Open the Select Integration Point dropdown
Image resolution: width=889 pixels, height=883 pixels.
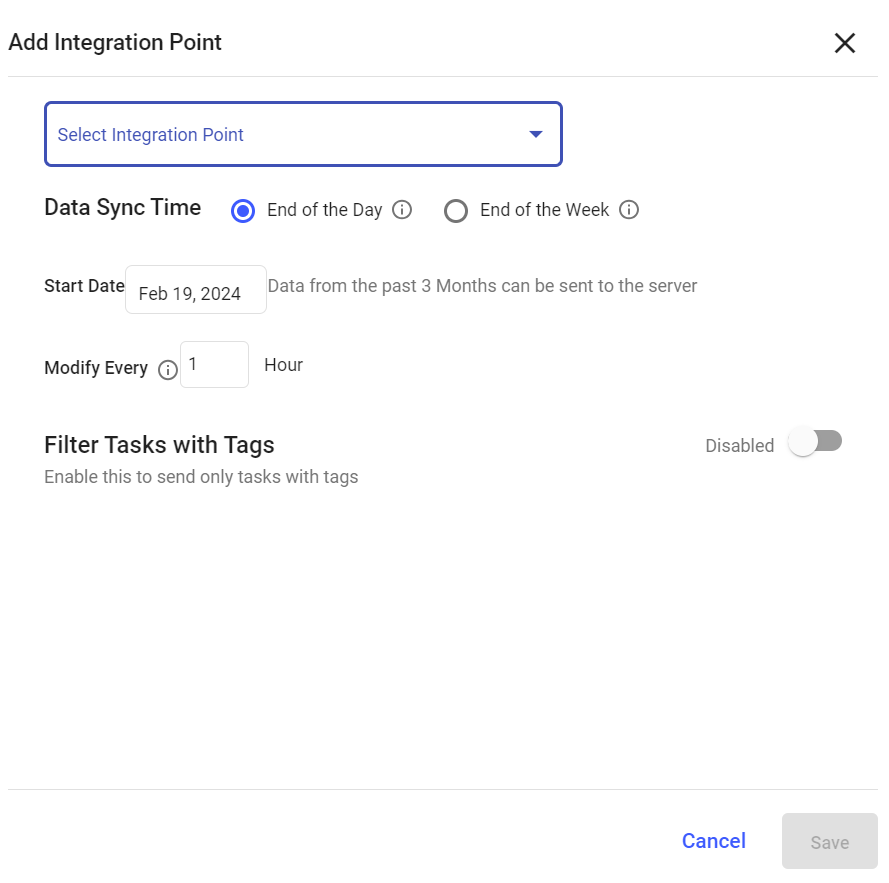pyautogui.click(x=303, y=134)
